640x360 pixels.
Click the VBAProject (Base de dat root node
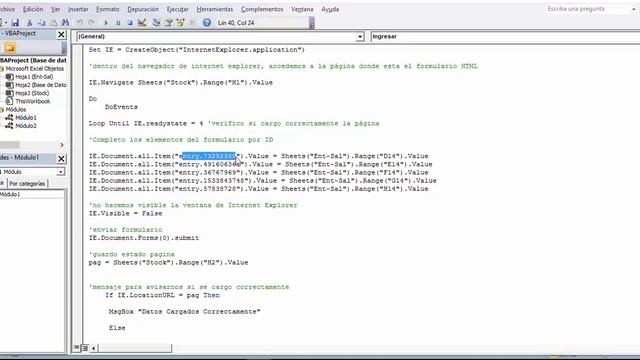[x=33, y=60]
